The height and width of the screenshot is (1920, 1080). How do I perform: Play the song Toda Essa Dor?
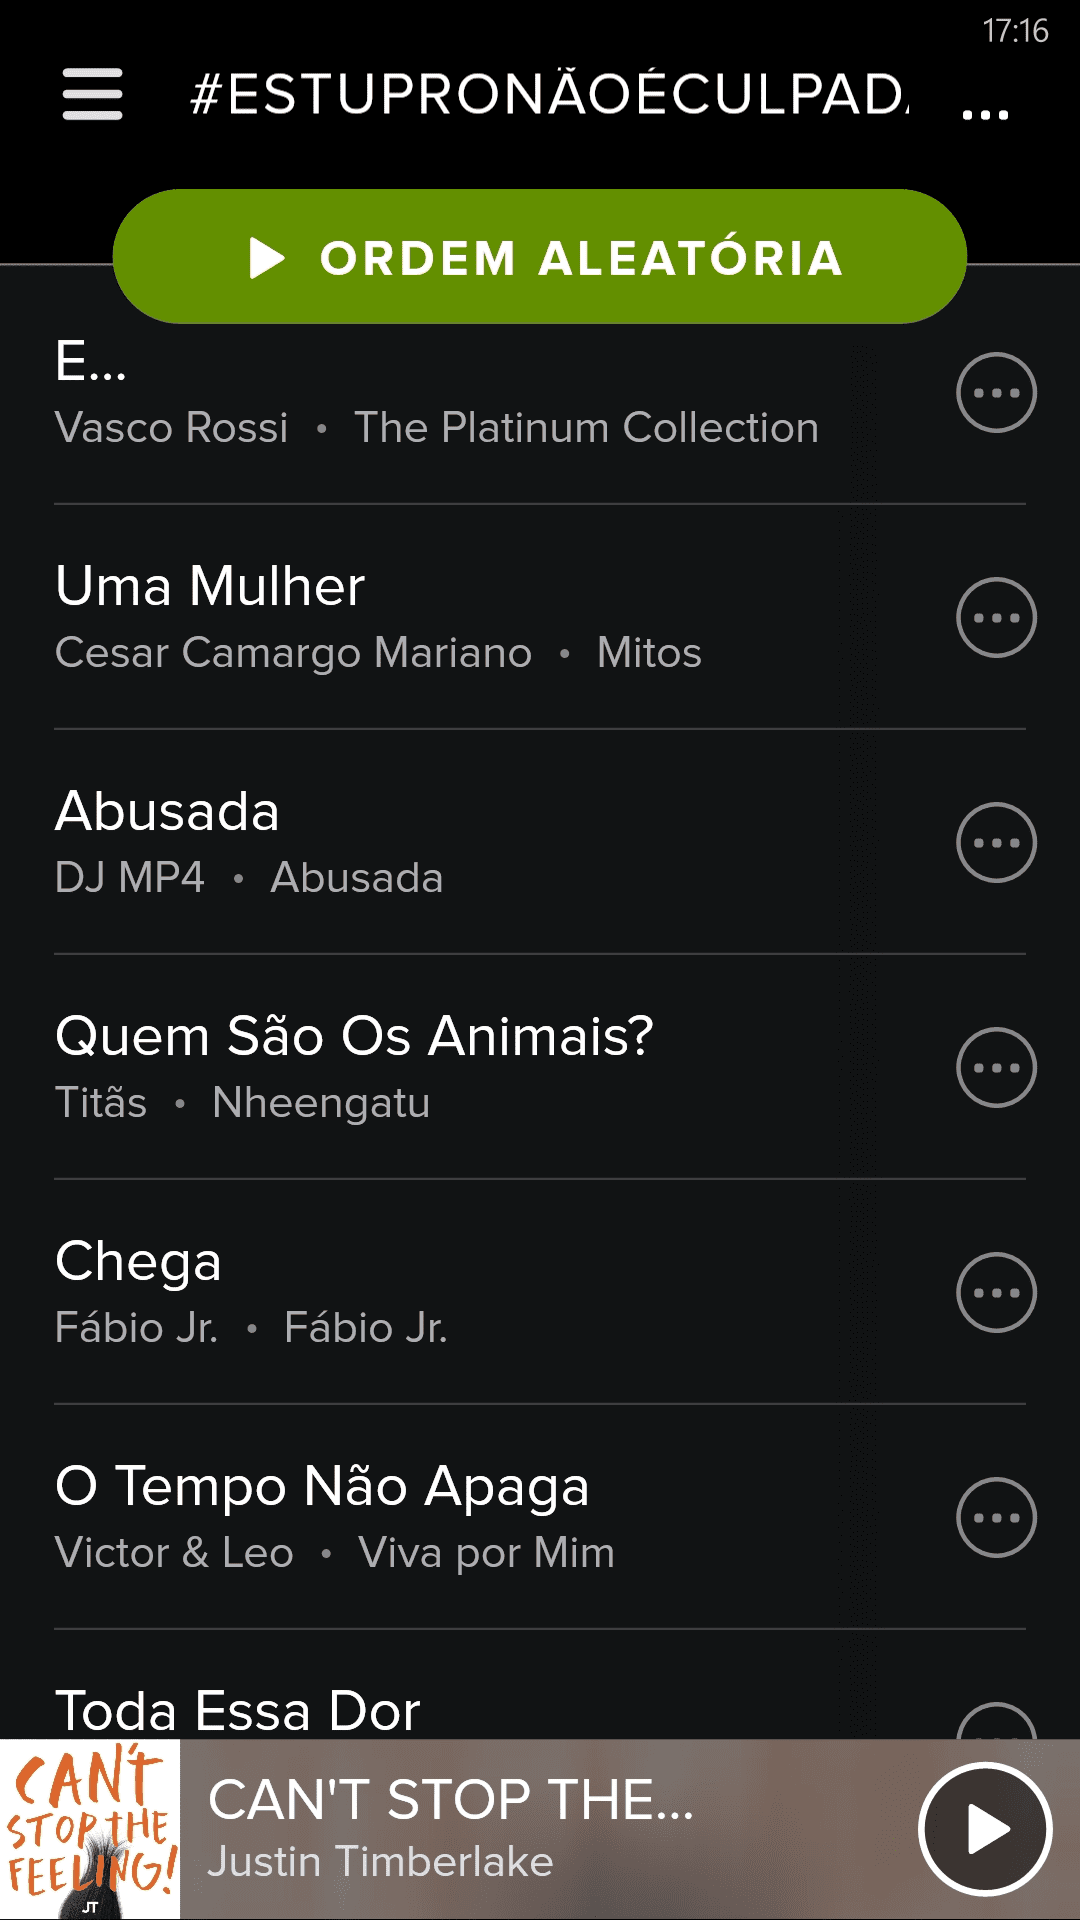pyautogui.click(x=400, y=1710)
